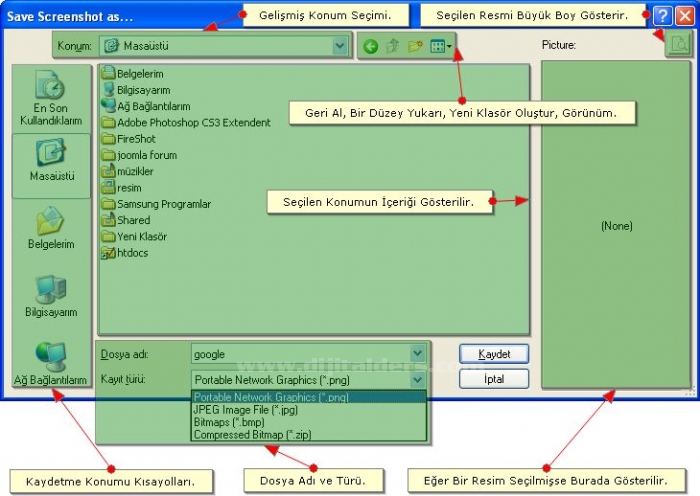700x496 pixels.
Task: Click the large picture preview icon
Action: pos(677,44)
